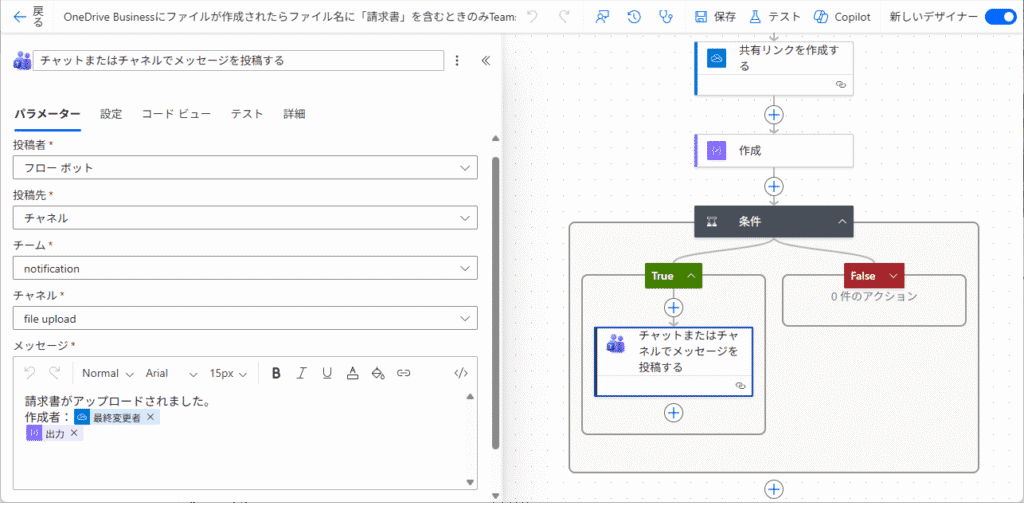Screen dimensions: 1024x506
Task: Remove the 出力 dynamic token
Action: [74, 433]
